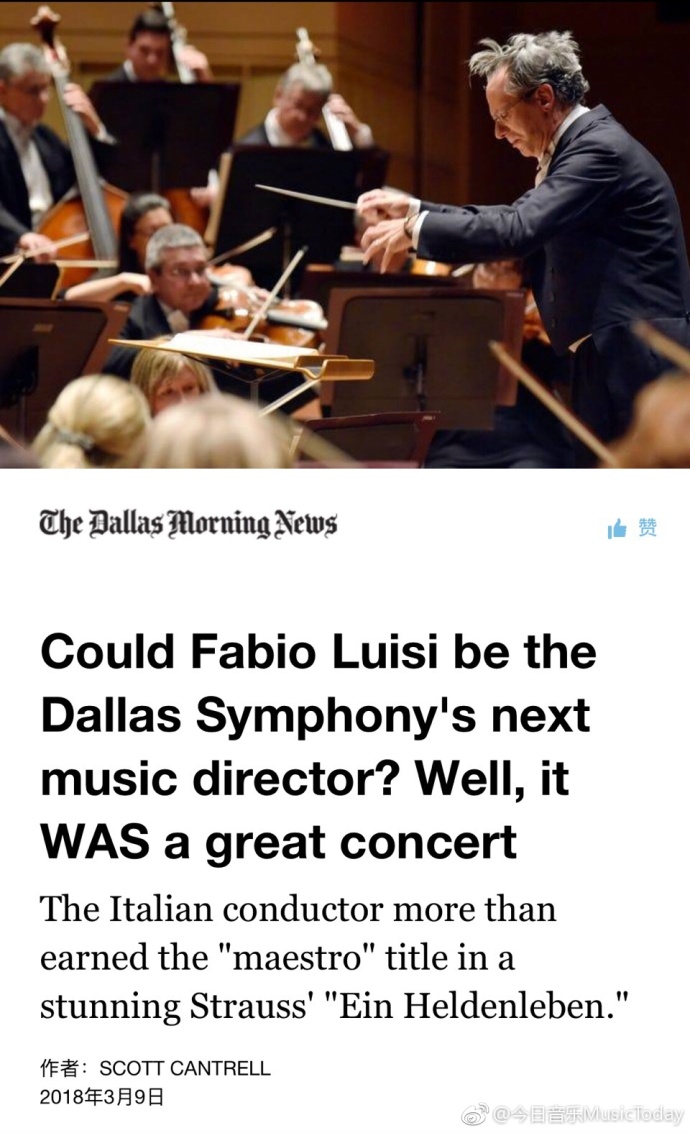Click the Weibo eye logo watermark
Image resolution: width=690 pixels, height=1133 pixels.
coord(474,1114)
